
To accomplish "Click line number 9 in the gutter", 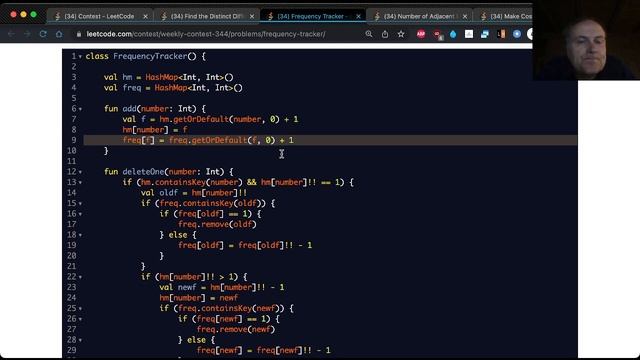I will pyautogui.click(x=73, y=140).
